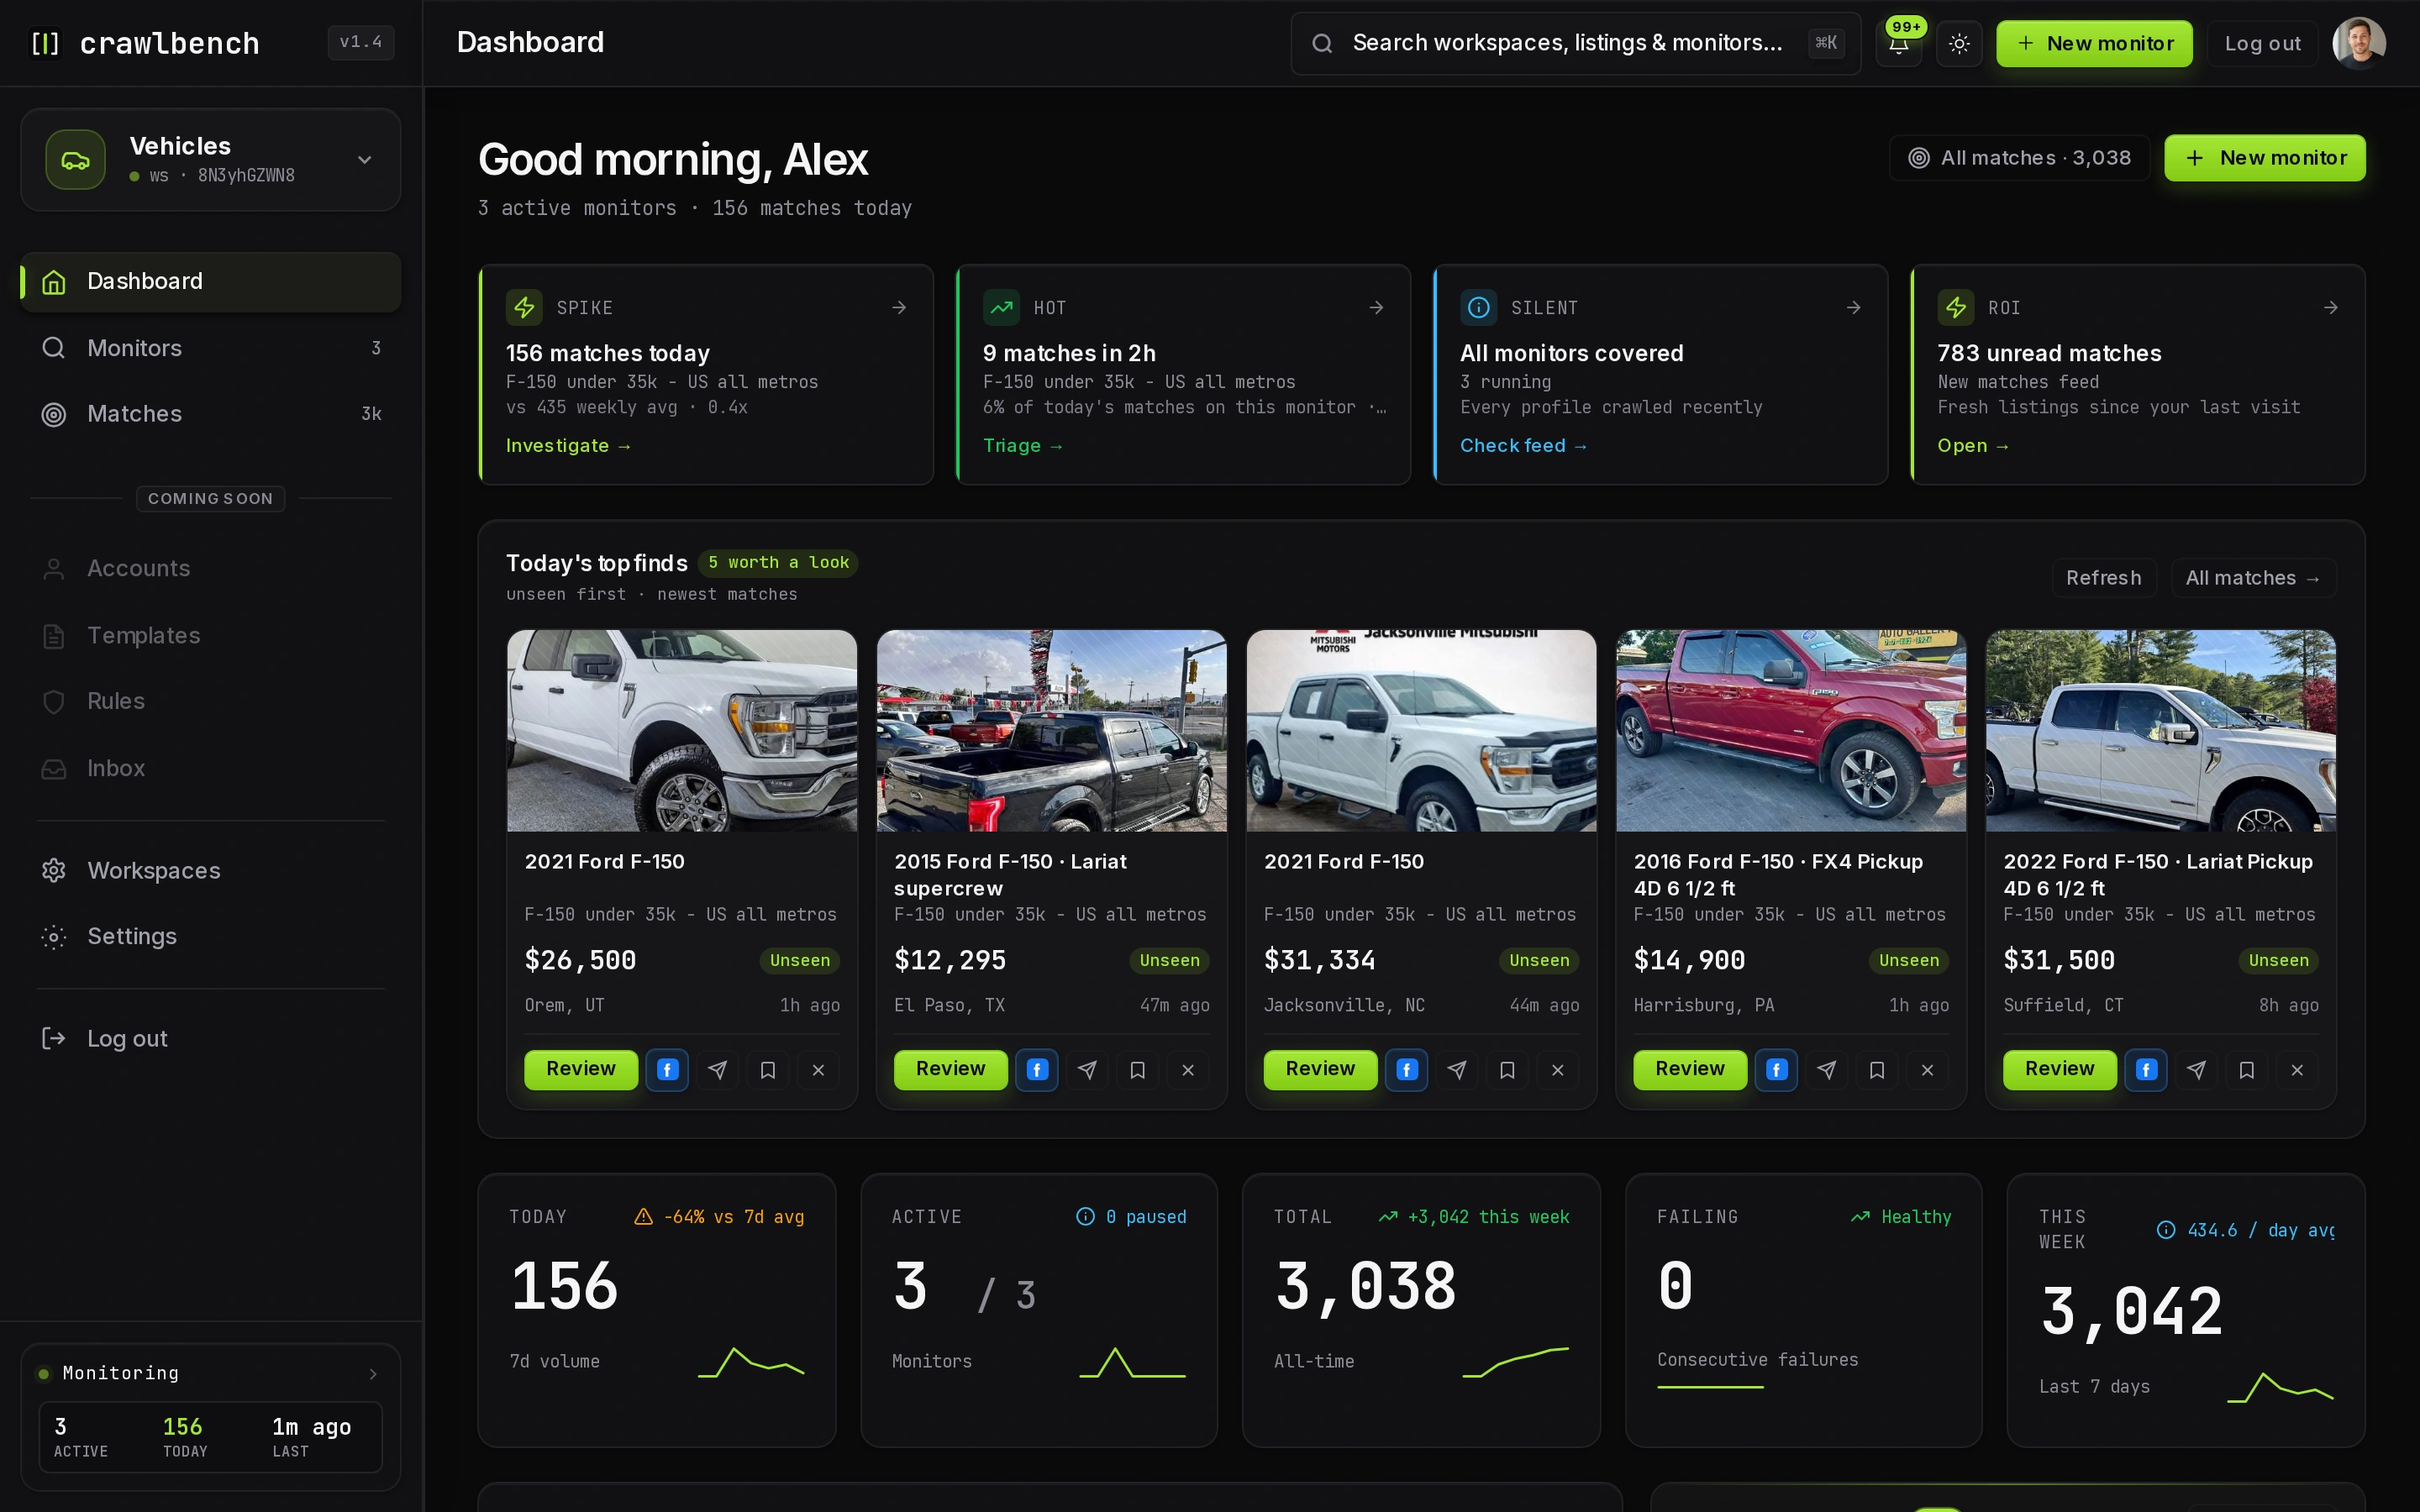
Task: Share the 2015 Ford F-150 Lariat listing
Action: (1087, 1070)
